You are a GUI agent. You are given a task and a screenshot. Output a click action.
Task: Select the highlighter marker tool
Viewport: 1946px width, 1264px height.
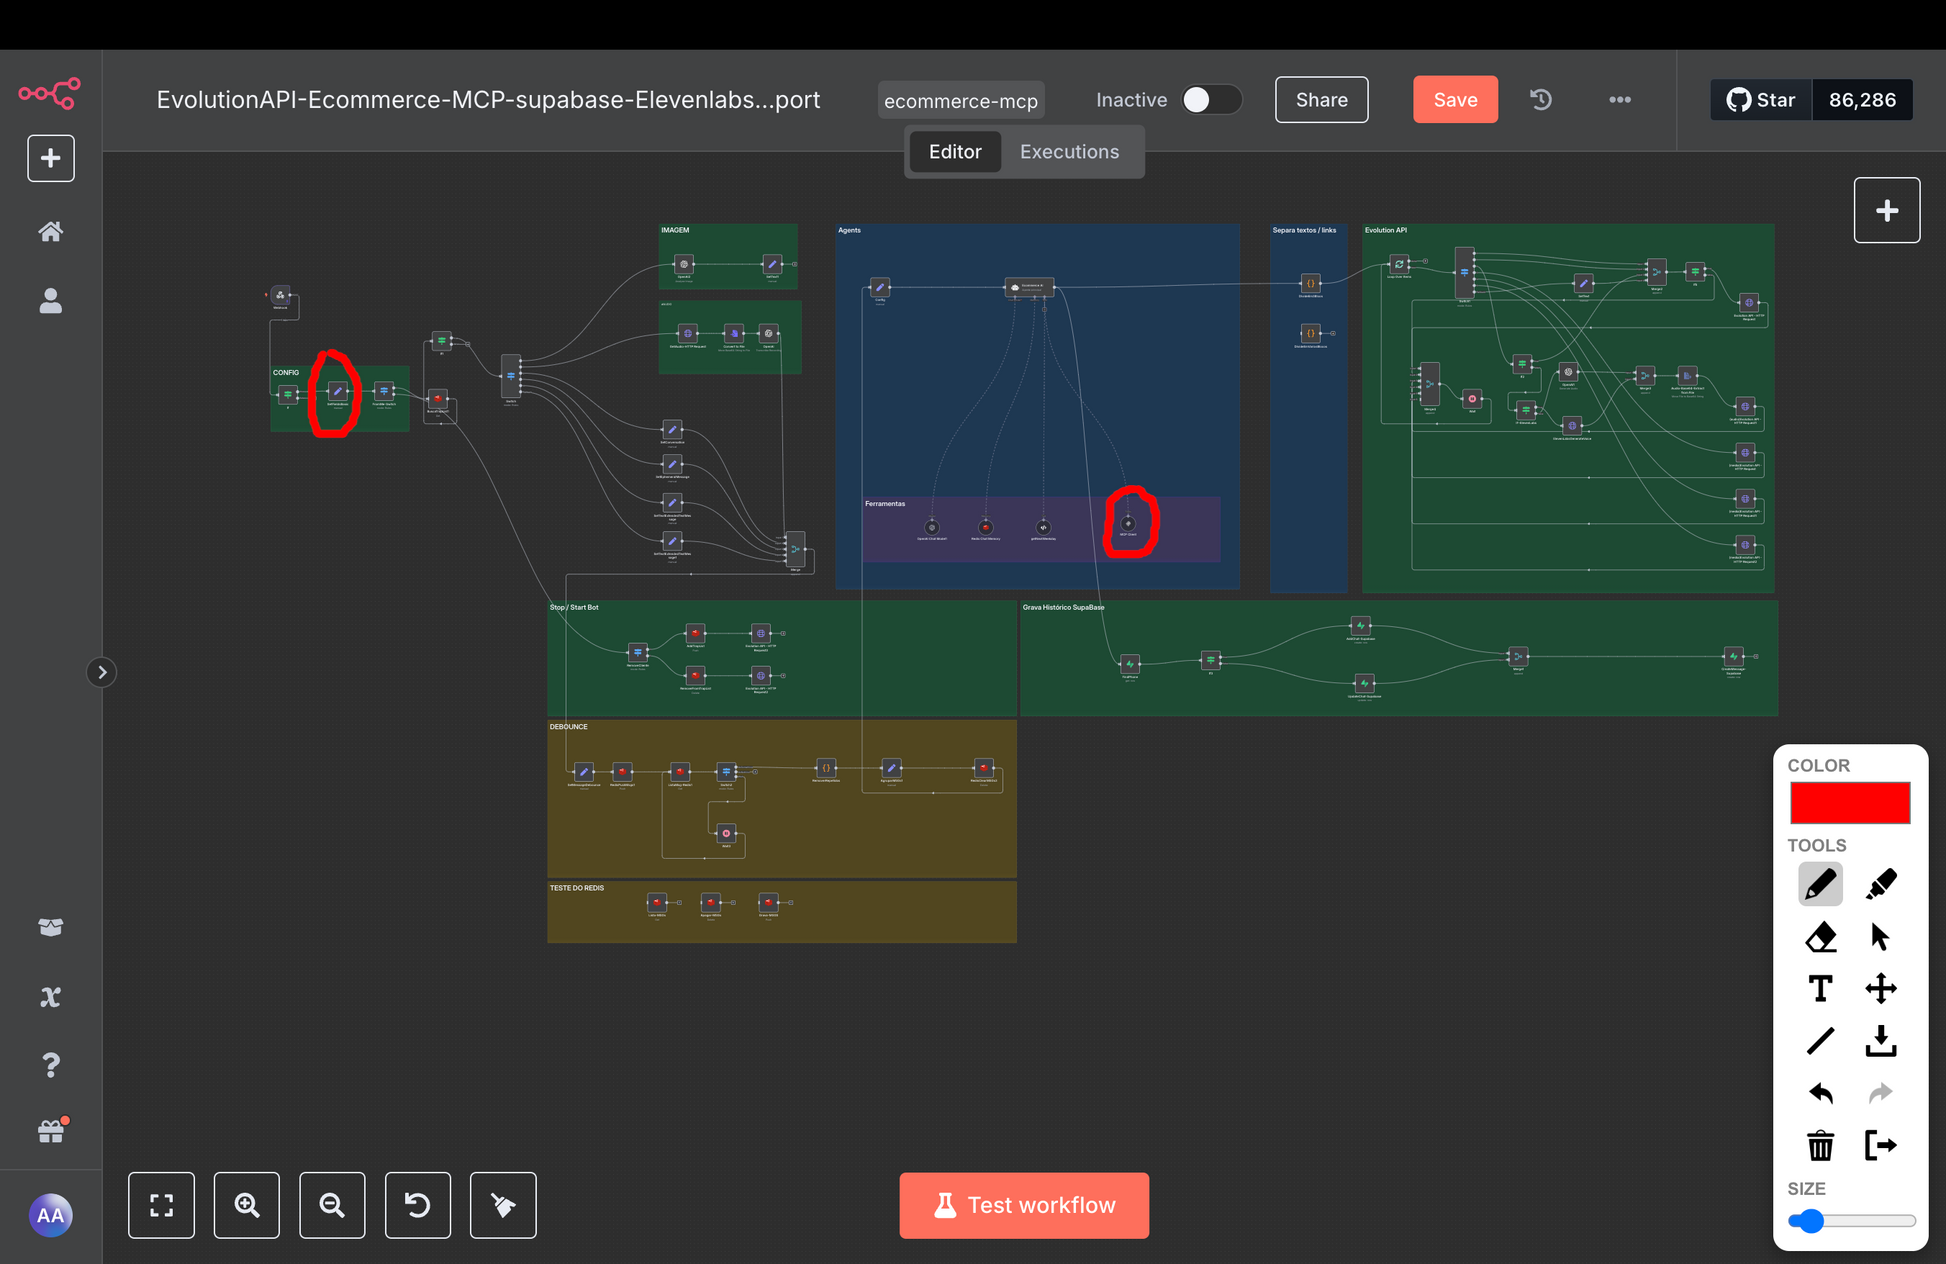[x=1880, y=884]
